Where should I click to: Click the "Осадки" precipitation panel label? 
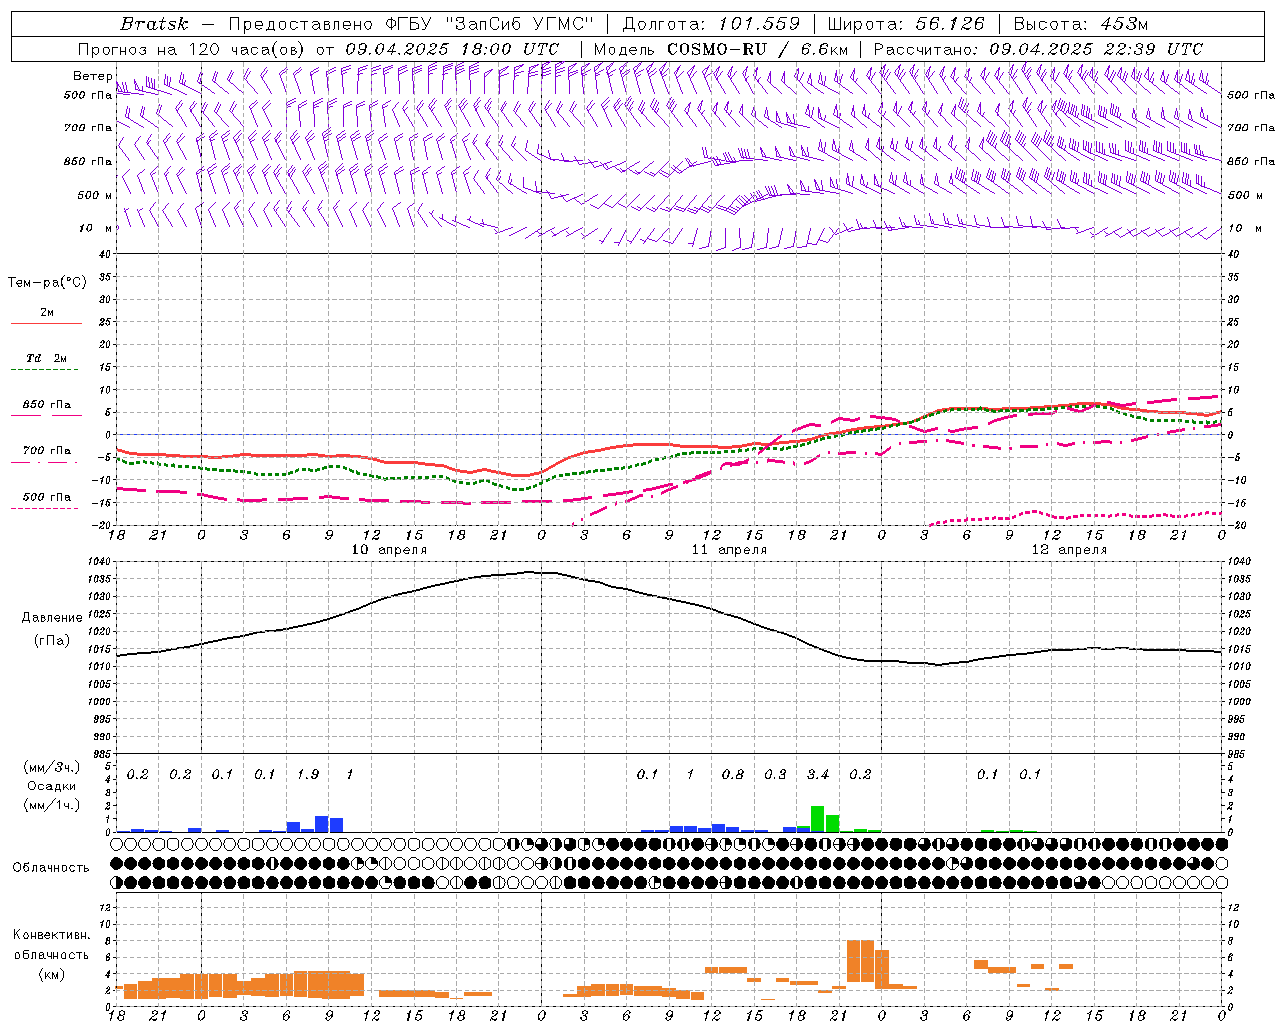pos(52,786)
